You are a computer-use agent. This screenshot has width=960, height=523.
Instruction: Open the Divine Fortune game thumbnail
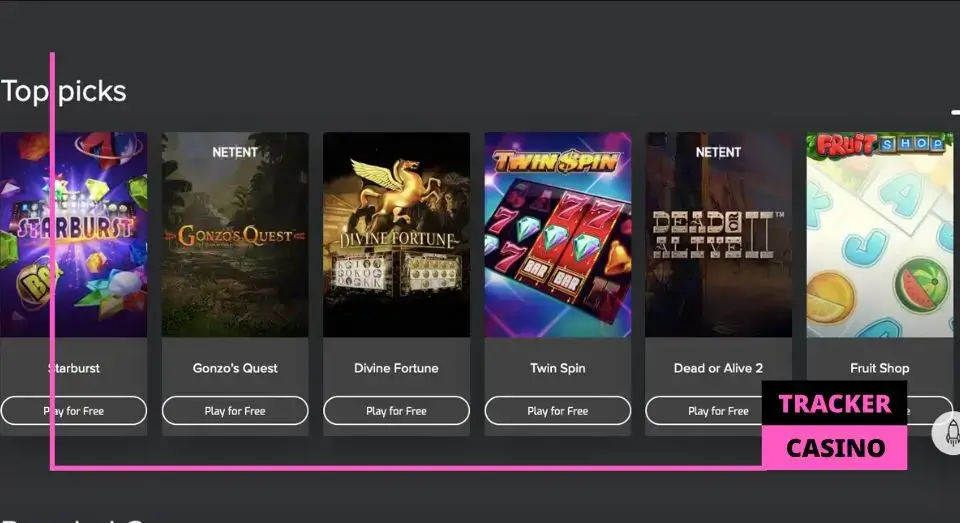pos(396,235)
